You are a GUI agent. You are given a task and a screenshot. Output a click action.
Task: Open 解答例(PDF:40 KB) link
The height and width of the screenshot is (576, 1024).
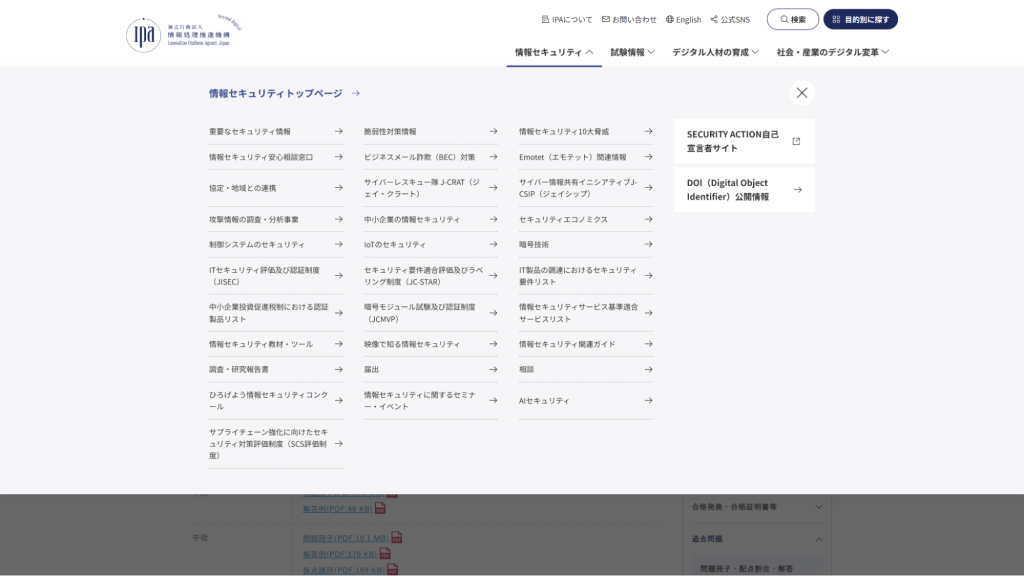338,509
